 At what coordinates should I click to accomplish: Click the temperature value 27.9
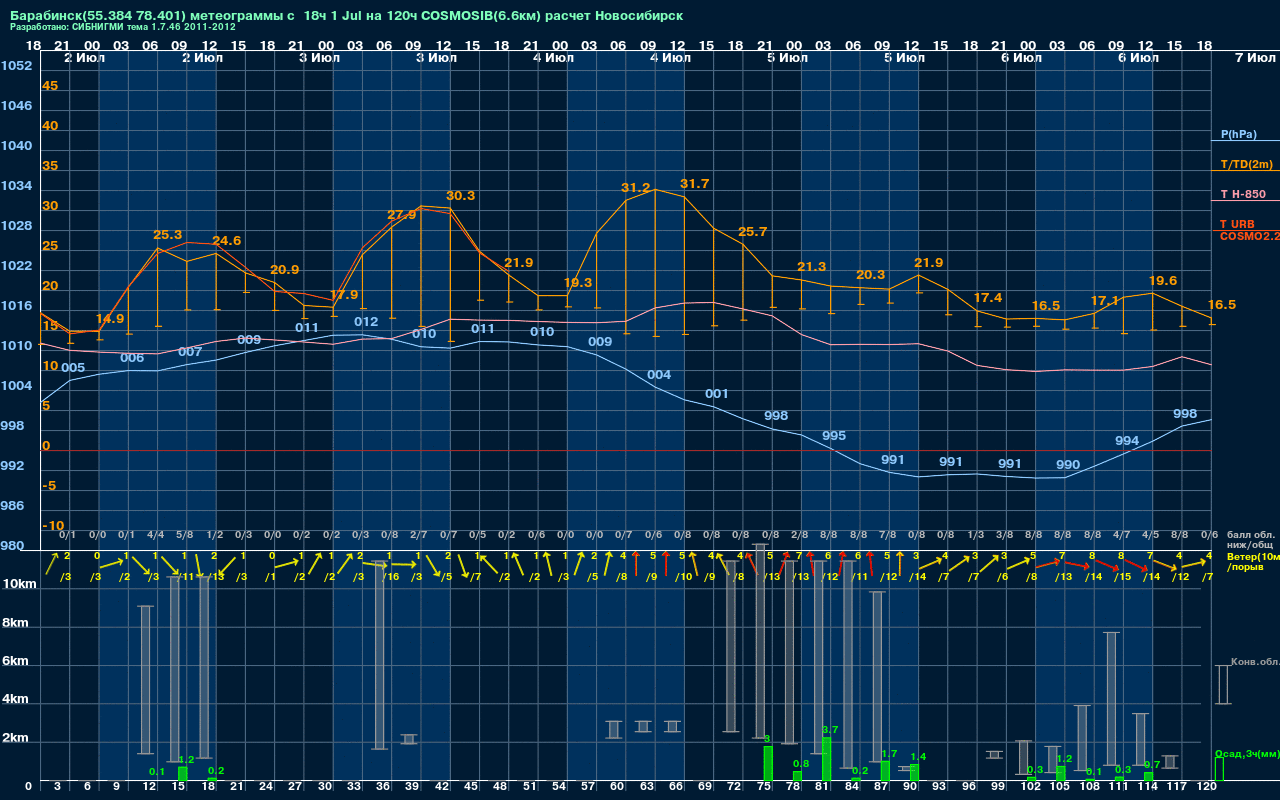(x=401, y=215)
